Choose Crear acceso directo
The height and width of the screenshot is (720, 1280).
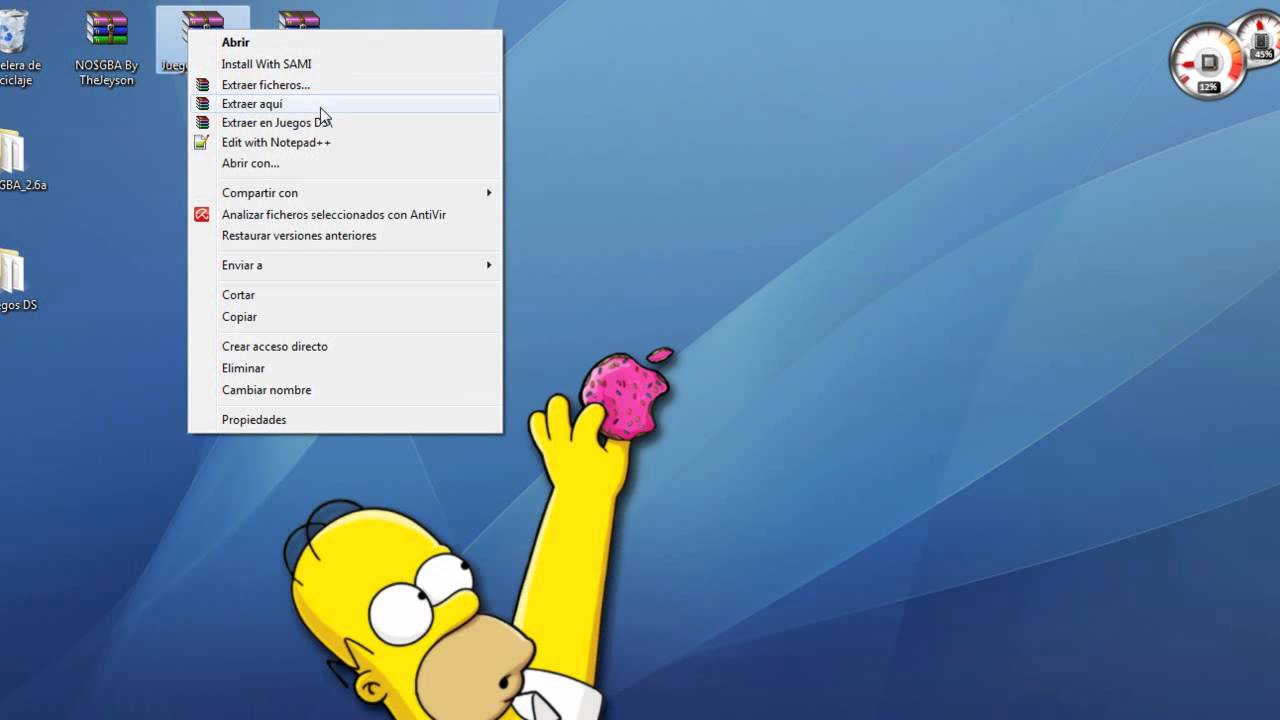tap(345, 347)
